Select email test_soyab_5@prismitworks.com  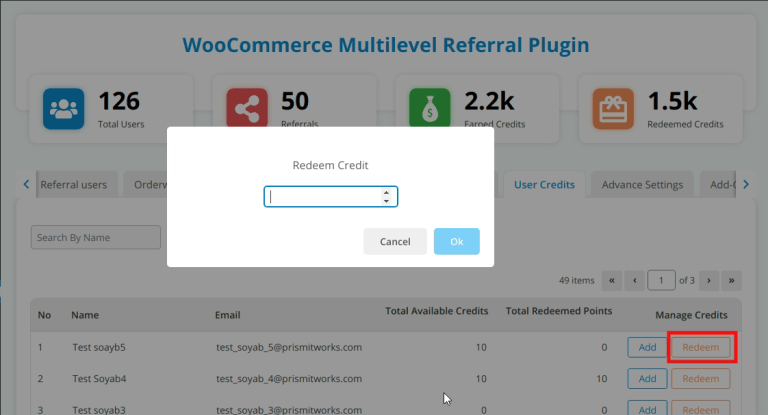[289, 347]
